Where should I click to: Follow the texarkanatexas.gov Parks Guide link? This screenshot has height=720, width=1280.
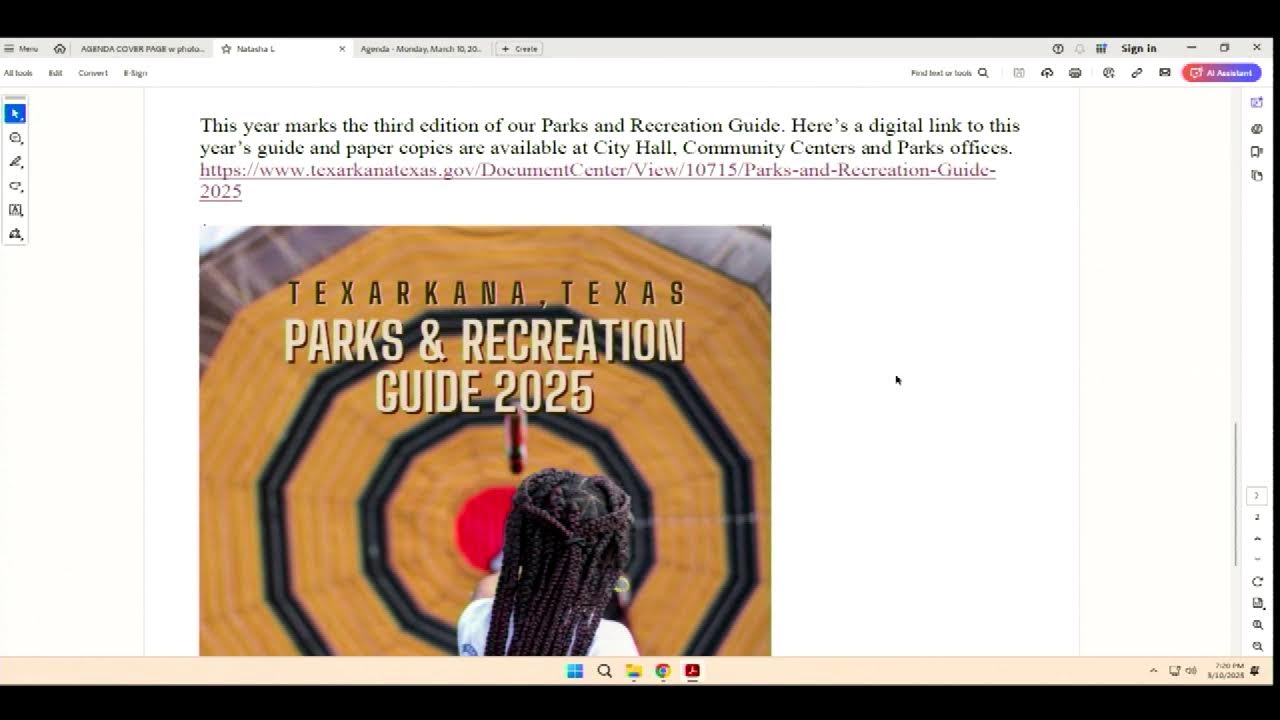tap(597, 180)
